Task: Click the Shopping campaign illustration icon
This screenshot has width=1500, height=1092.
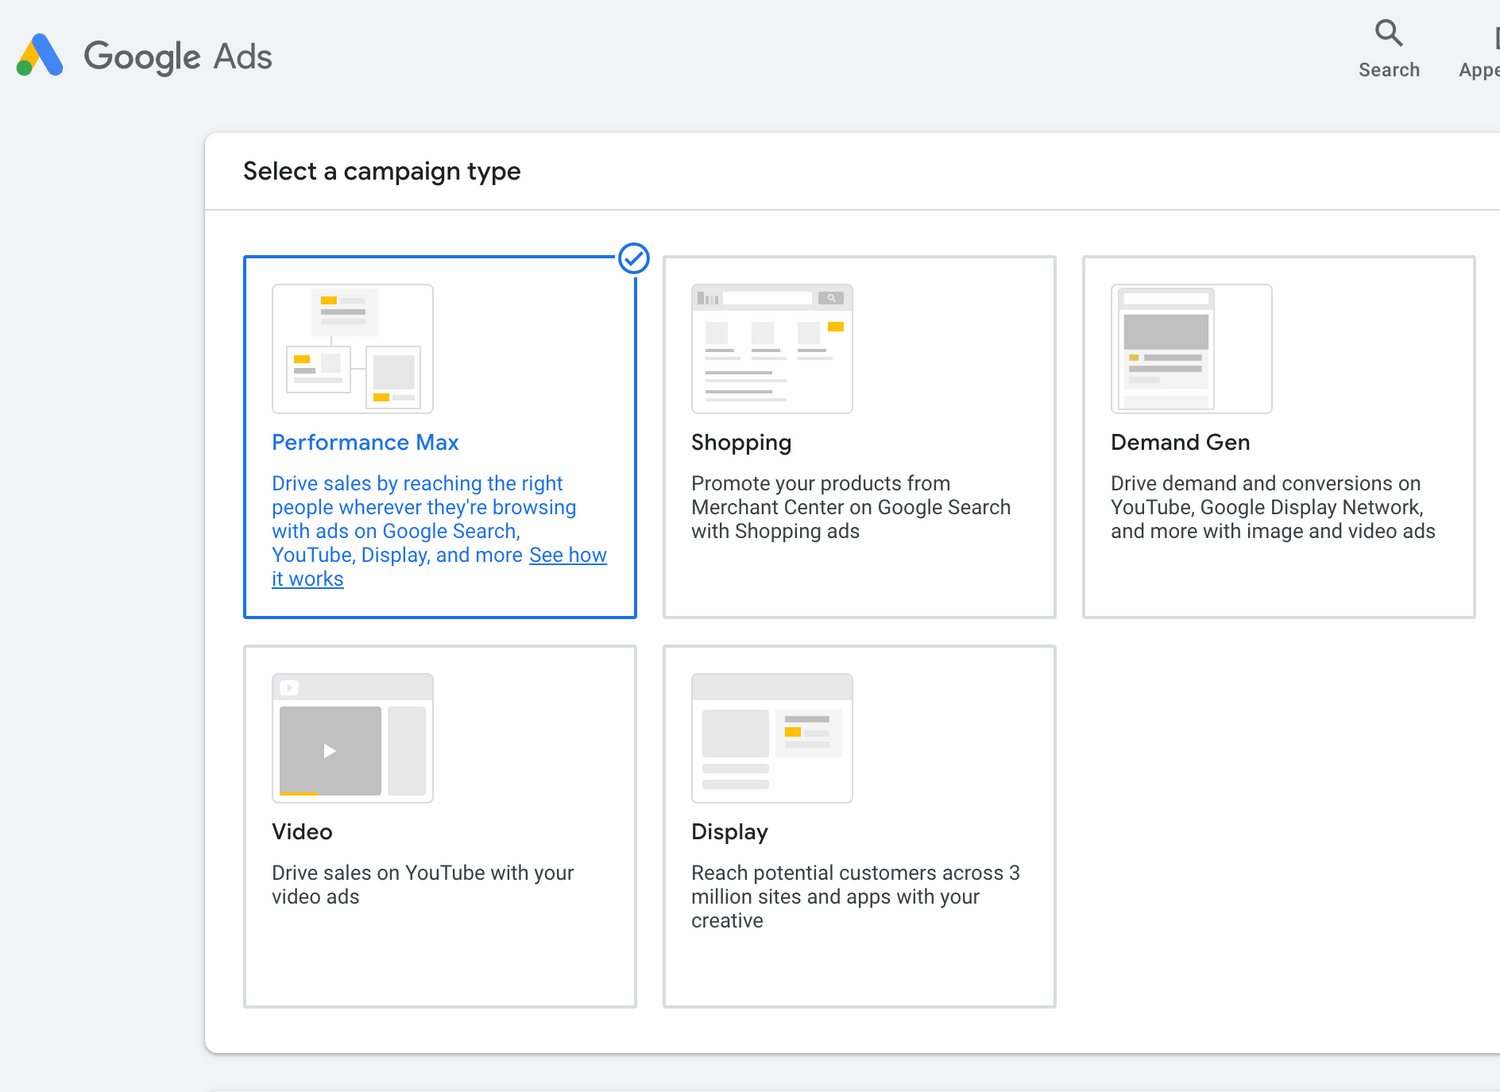Action: (x=771, y=348)
